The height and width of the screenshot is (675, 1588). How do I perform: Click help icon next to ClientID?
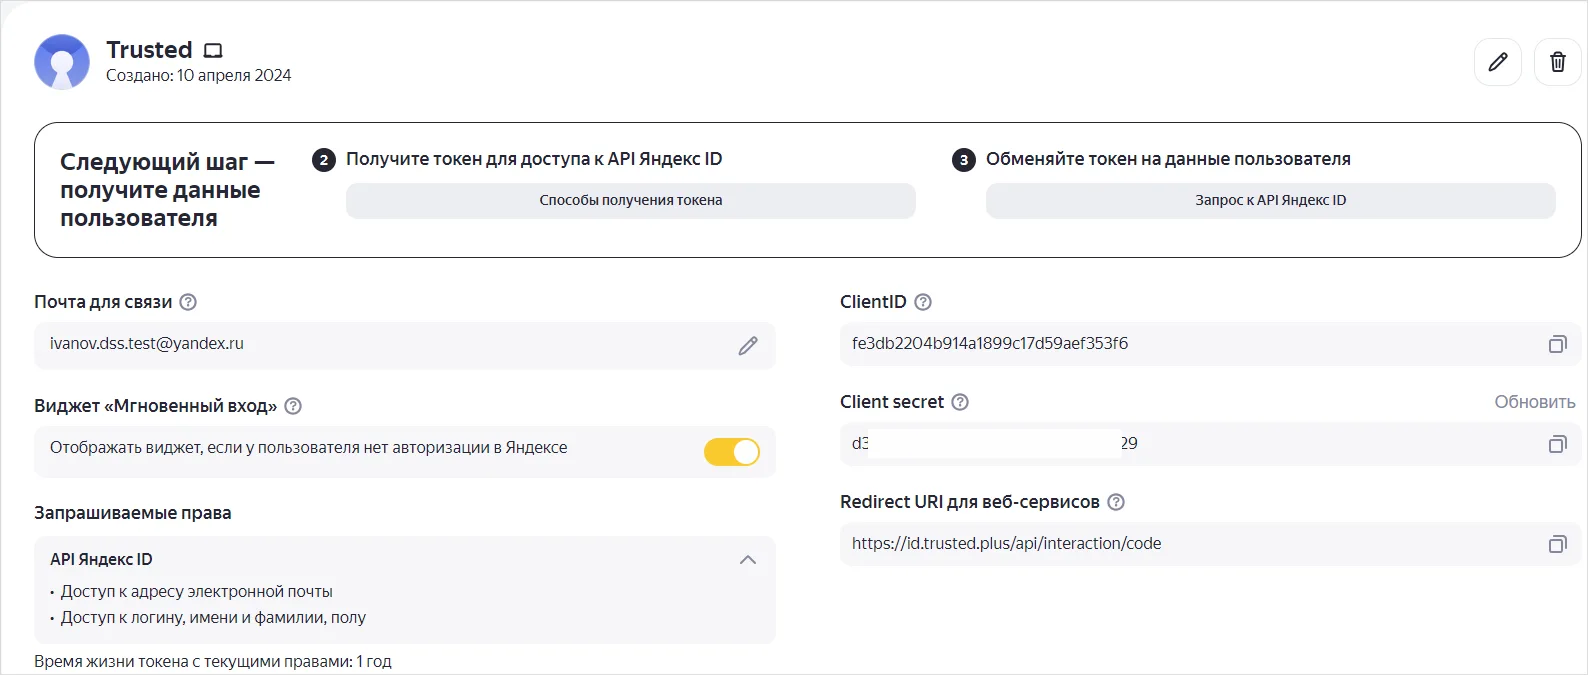(923, 302)
